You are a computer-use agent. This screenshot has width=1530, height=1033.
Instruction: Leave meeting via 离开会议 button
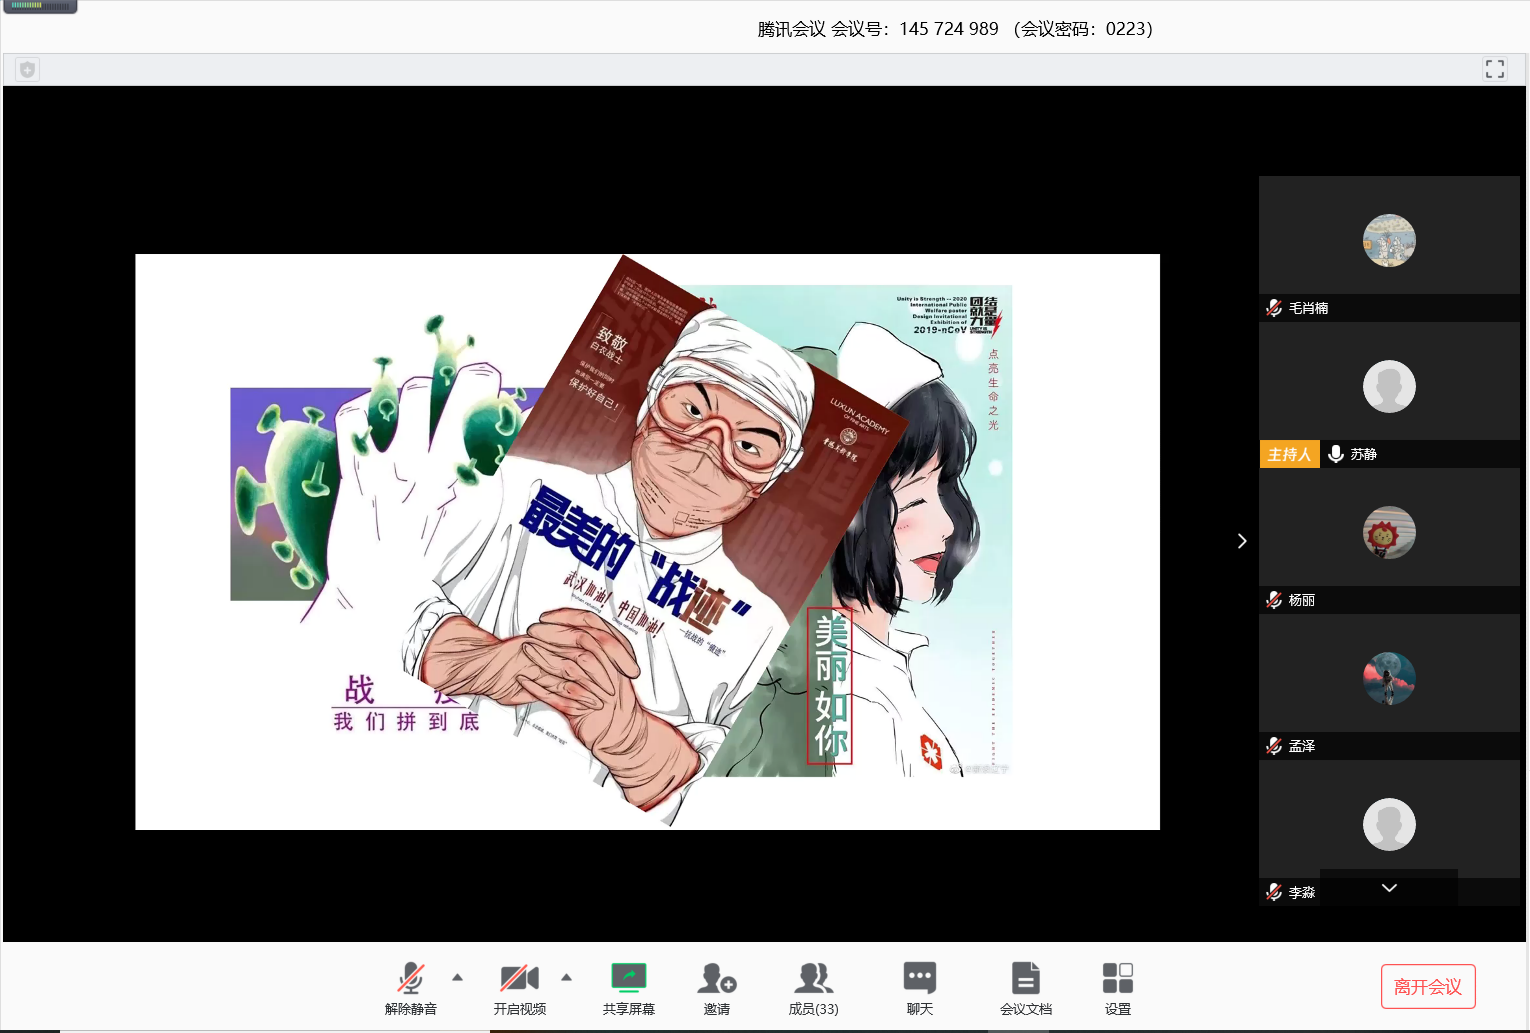pyautogui.click(x=1428, y=987)
